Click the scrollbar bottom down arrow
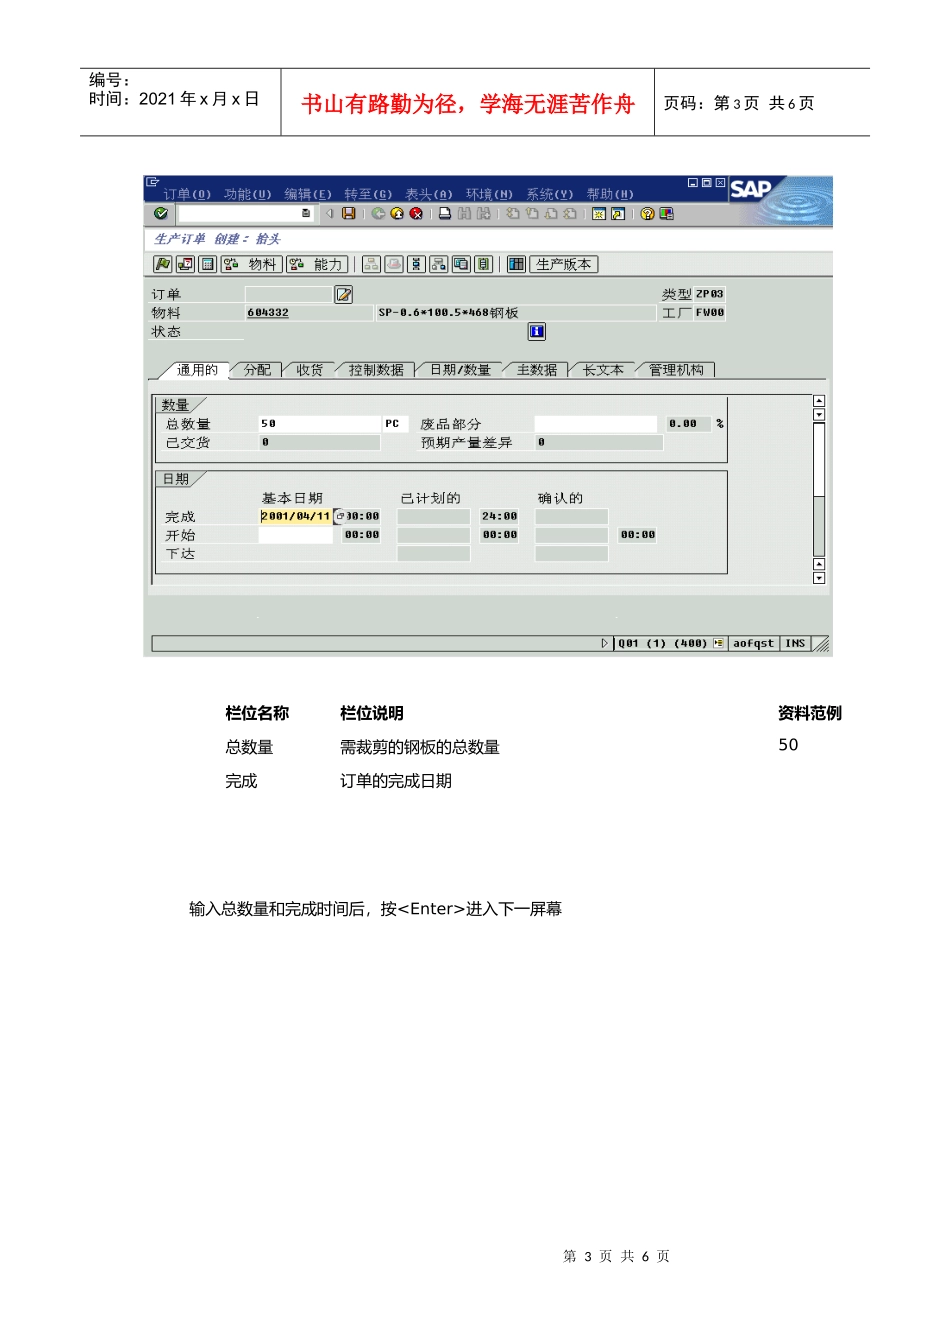 pos(819,578)
